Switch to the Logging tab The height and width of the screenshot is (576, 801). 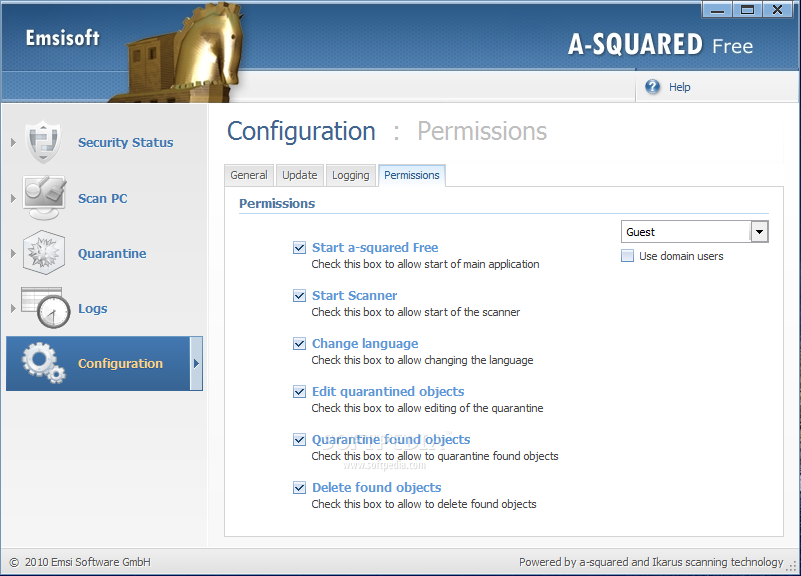pyautogui.click(x=350, y=175)
